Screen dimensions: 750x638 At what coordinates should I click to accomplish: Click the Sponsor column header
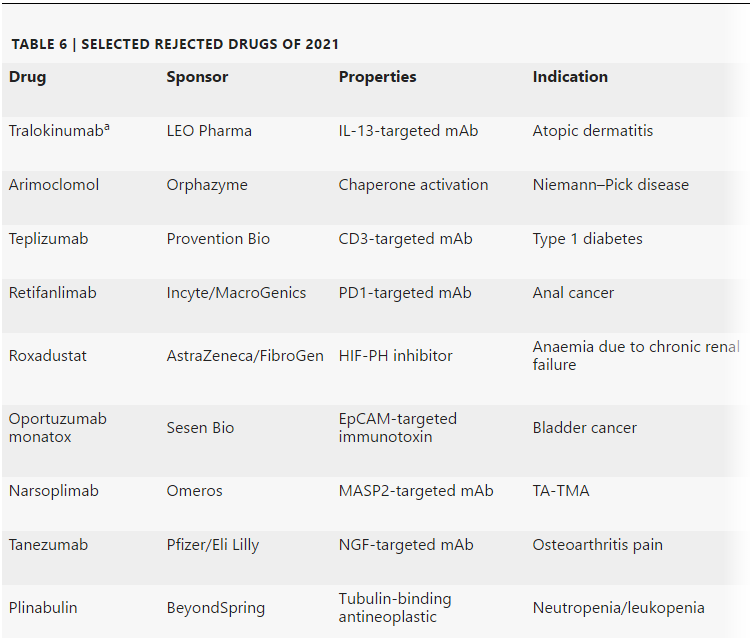coord(197,77)
